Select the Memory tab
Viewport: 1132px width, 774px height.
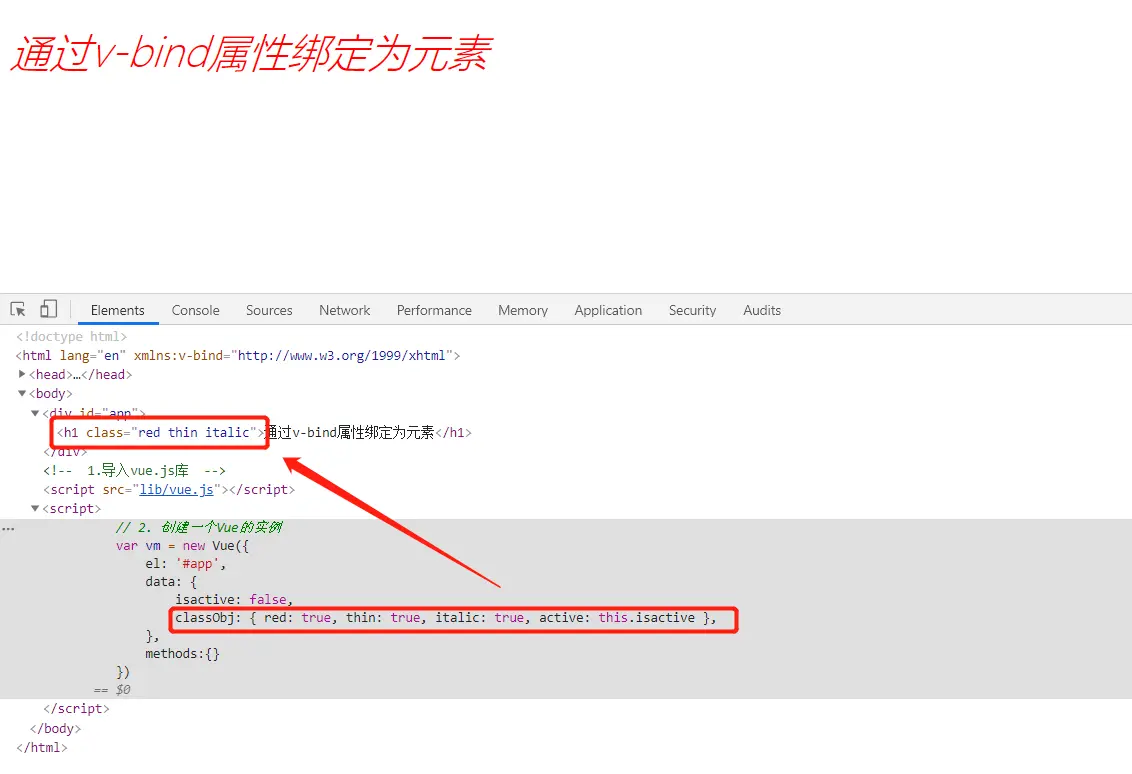pos(523,310)
